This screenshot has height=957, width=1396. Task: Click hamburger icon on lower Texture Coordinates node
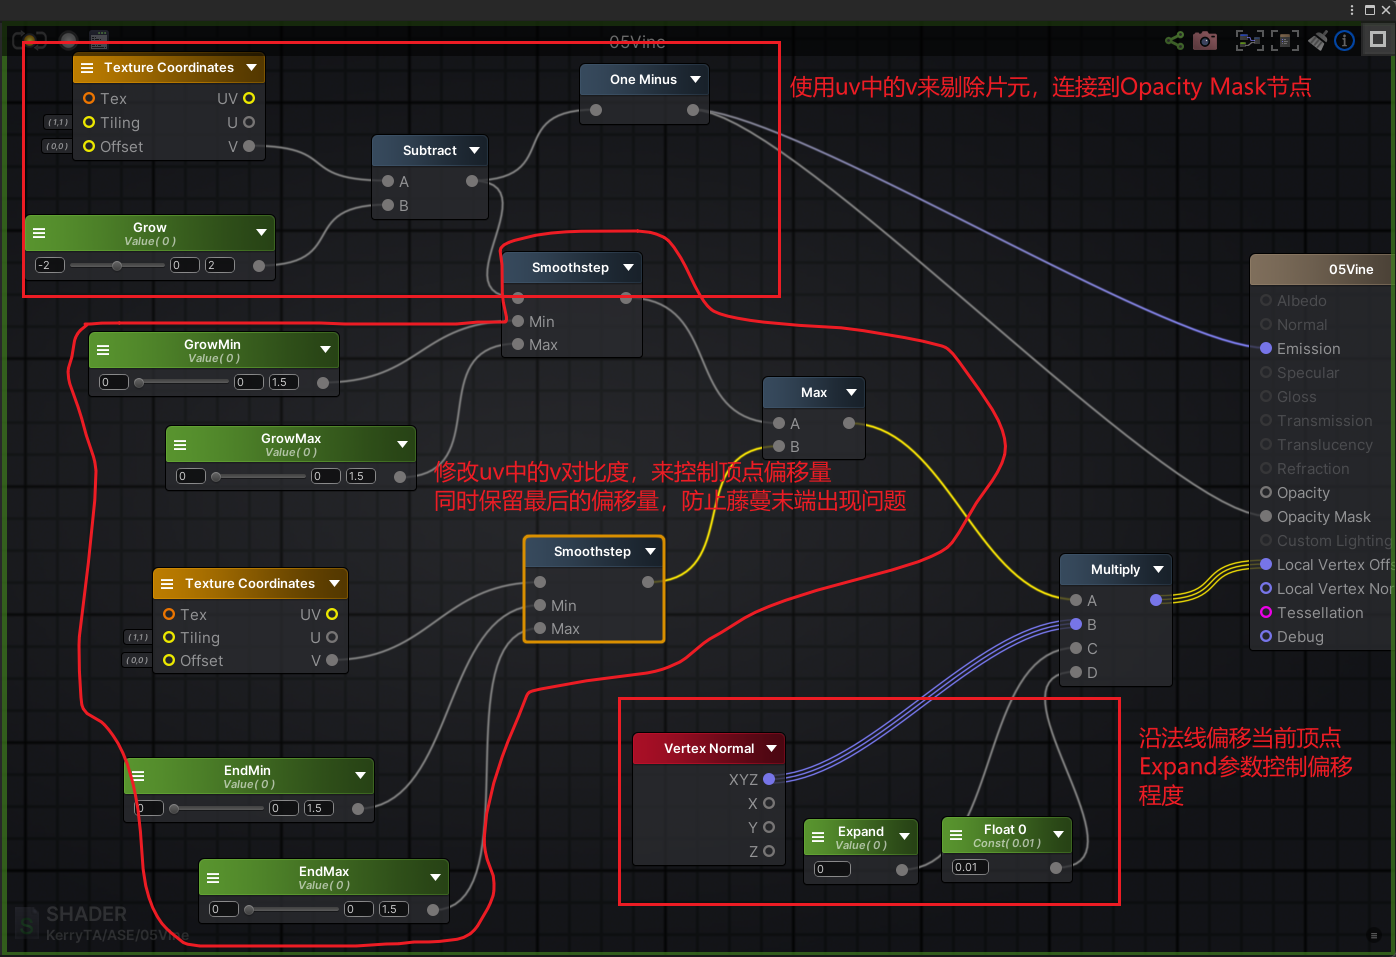click(167, 584)
